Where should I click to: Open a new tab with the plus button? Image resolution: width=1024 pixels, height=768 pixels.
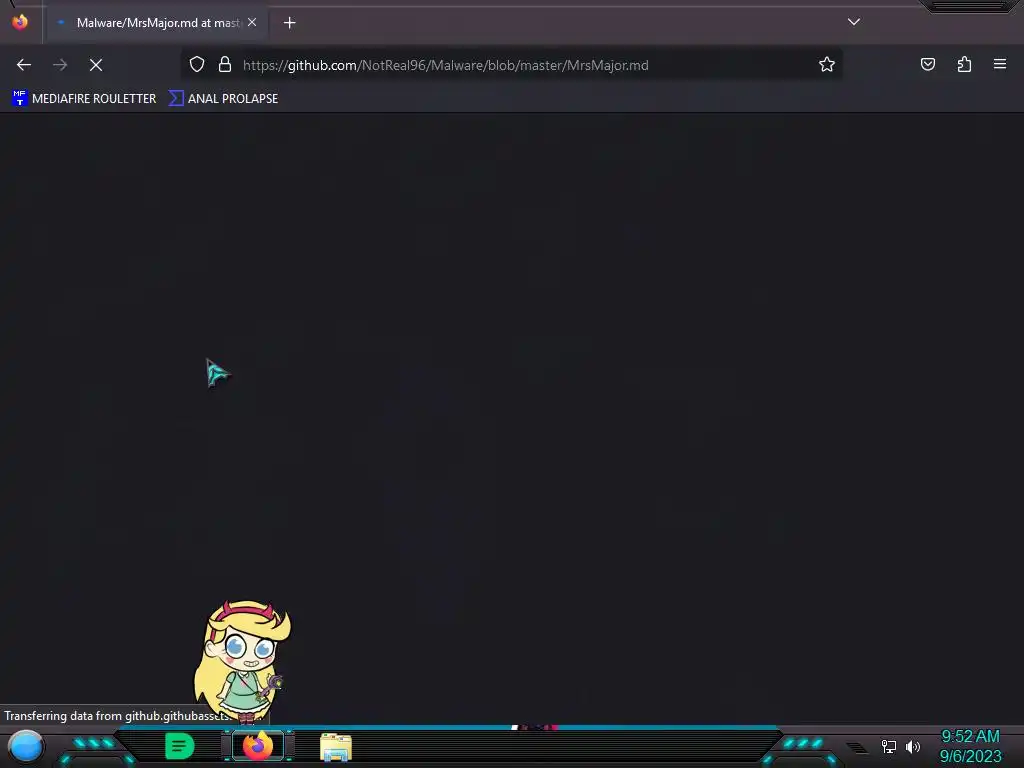289,23
